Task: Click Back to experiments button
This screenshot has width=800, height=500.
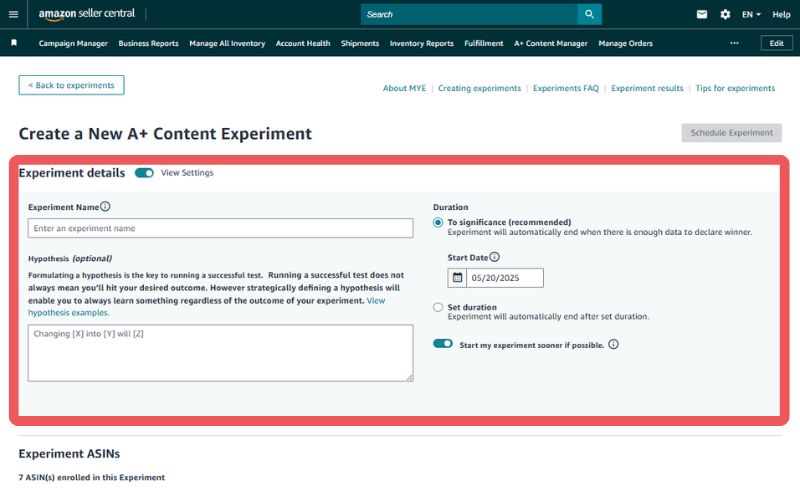Action: [x=71, y=85]
